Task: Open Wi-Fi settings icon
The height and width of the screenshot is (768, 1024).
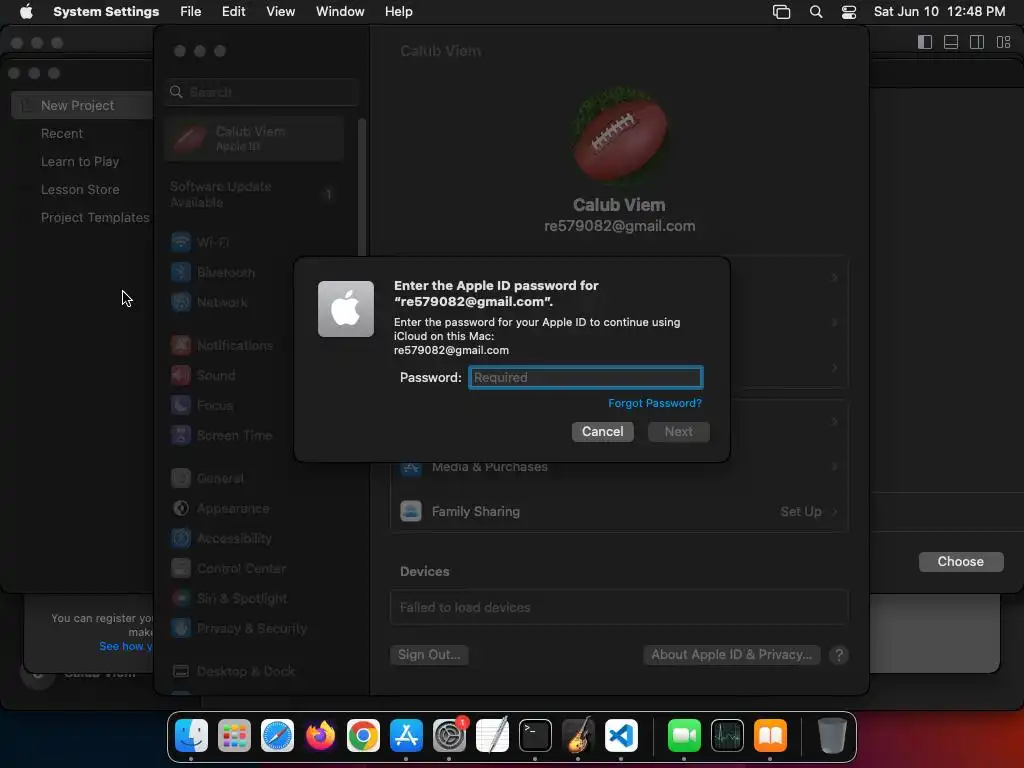Action: [181, 242]
